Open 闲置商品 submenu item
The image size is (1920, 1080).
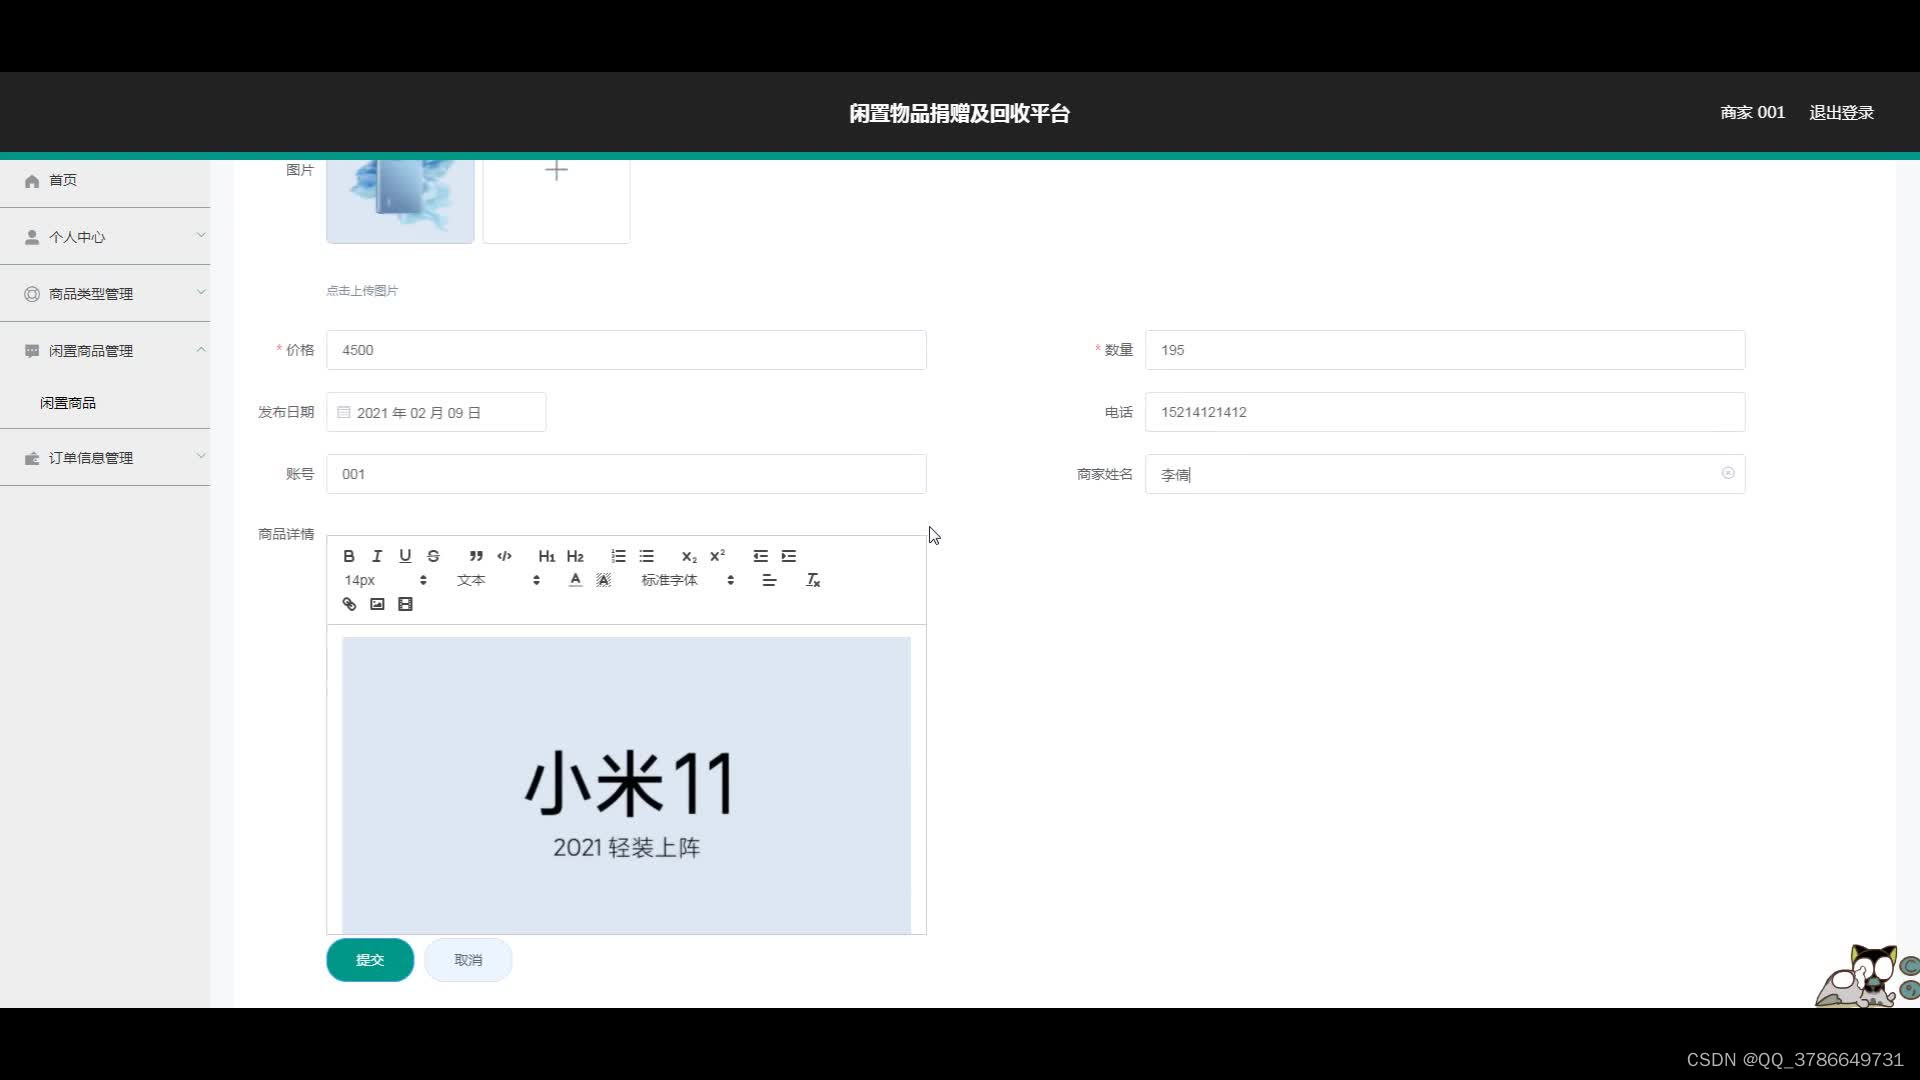pos(68,403)
